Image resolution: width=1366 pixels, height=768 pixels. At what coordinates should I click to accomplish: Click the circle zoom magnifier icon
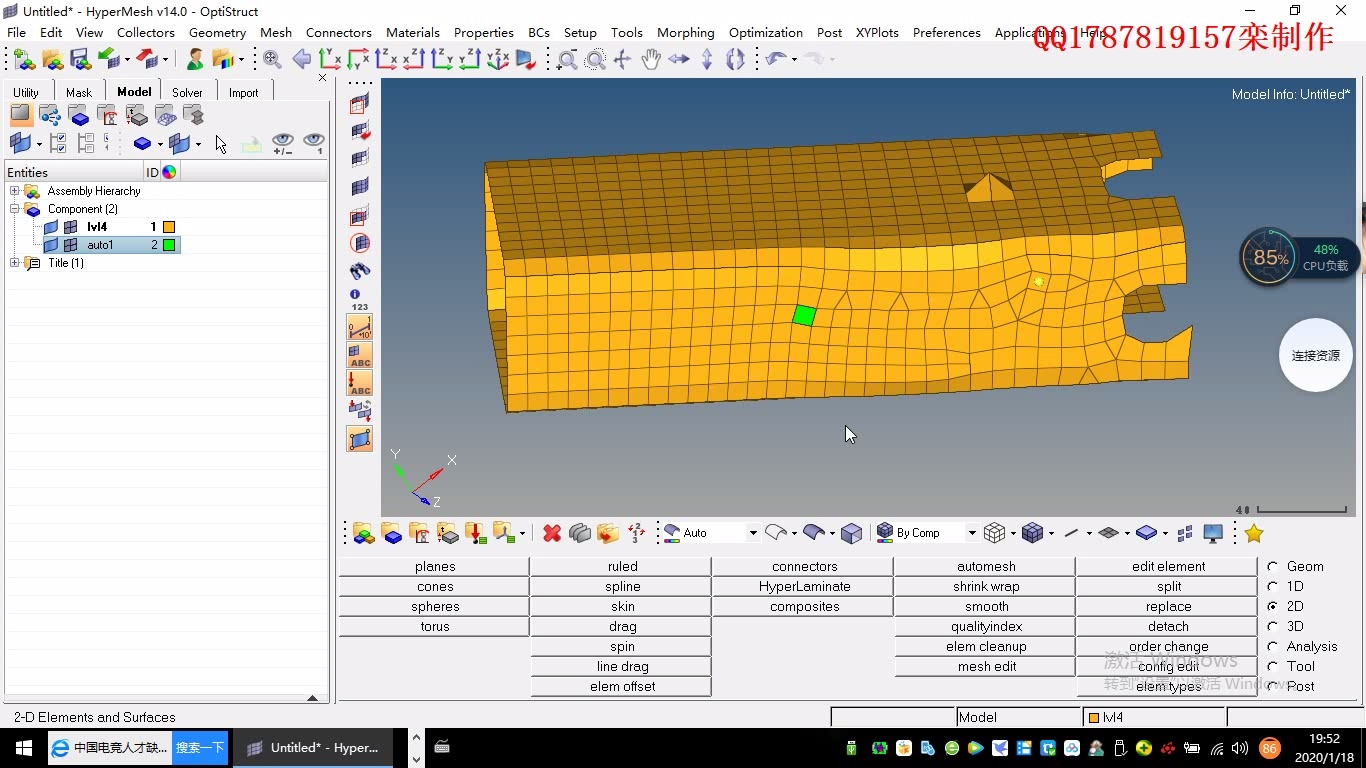coord(595,60)
